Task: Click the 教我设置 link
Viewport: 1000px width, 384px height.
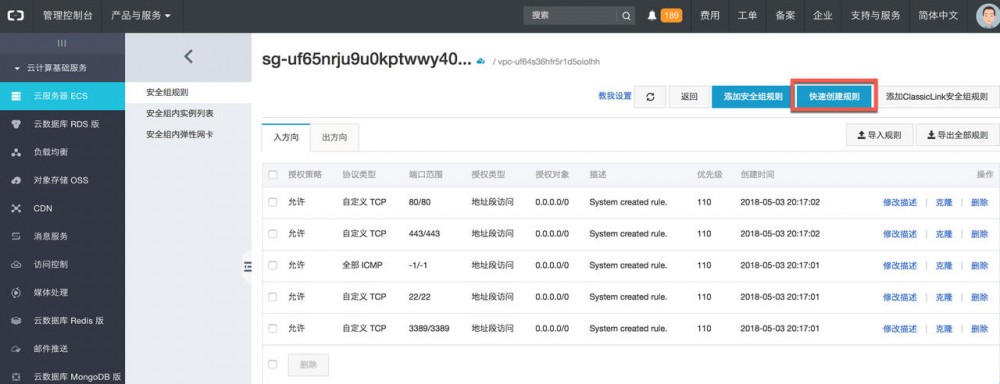Action: [x=615, y=96]
